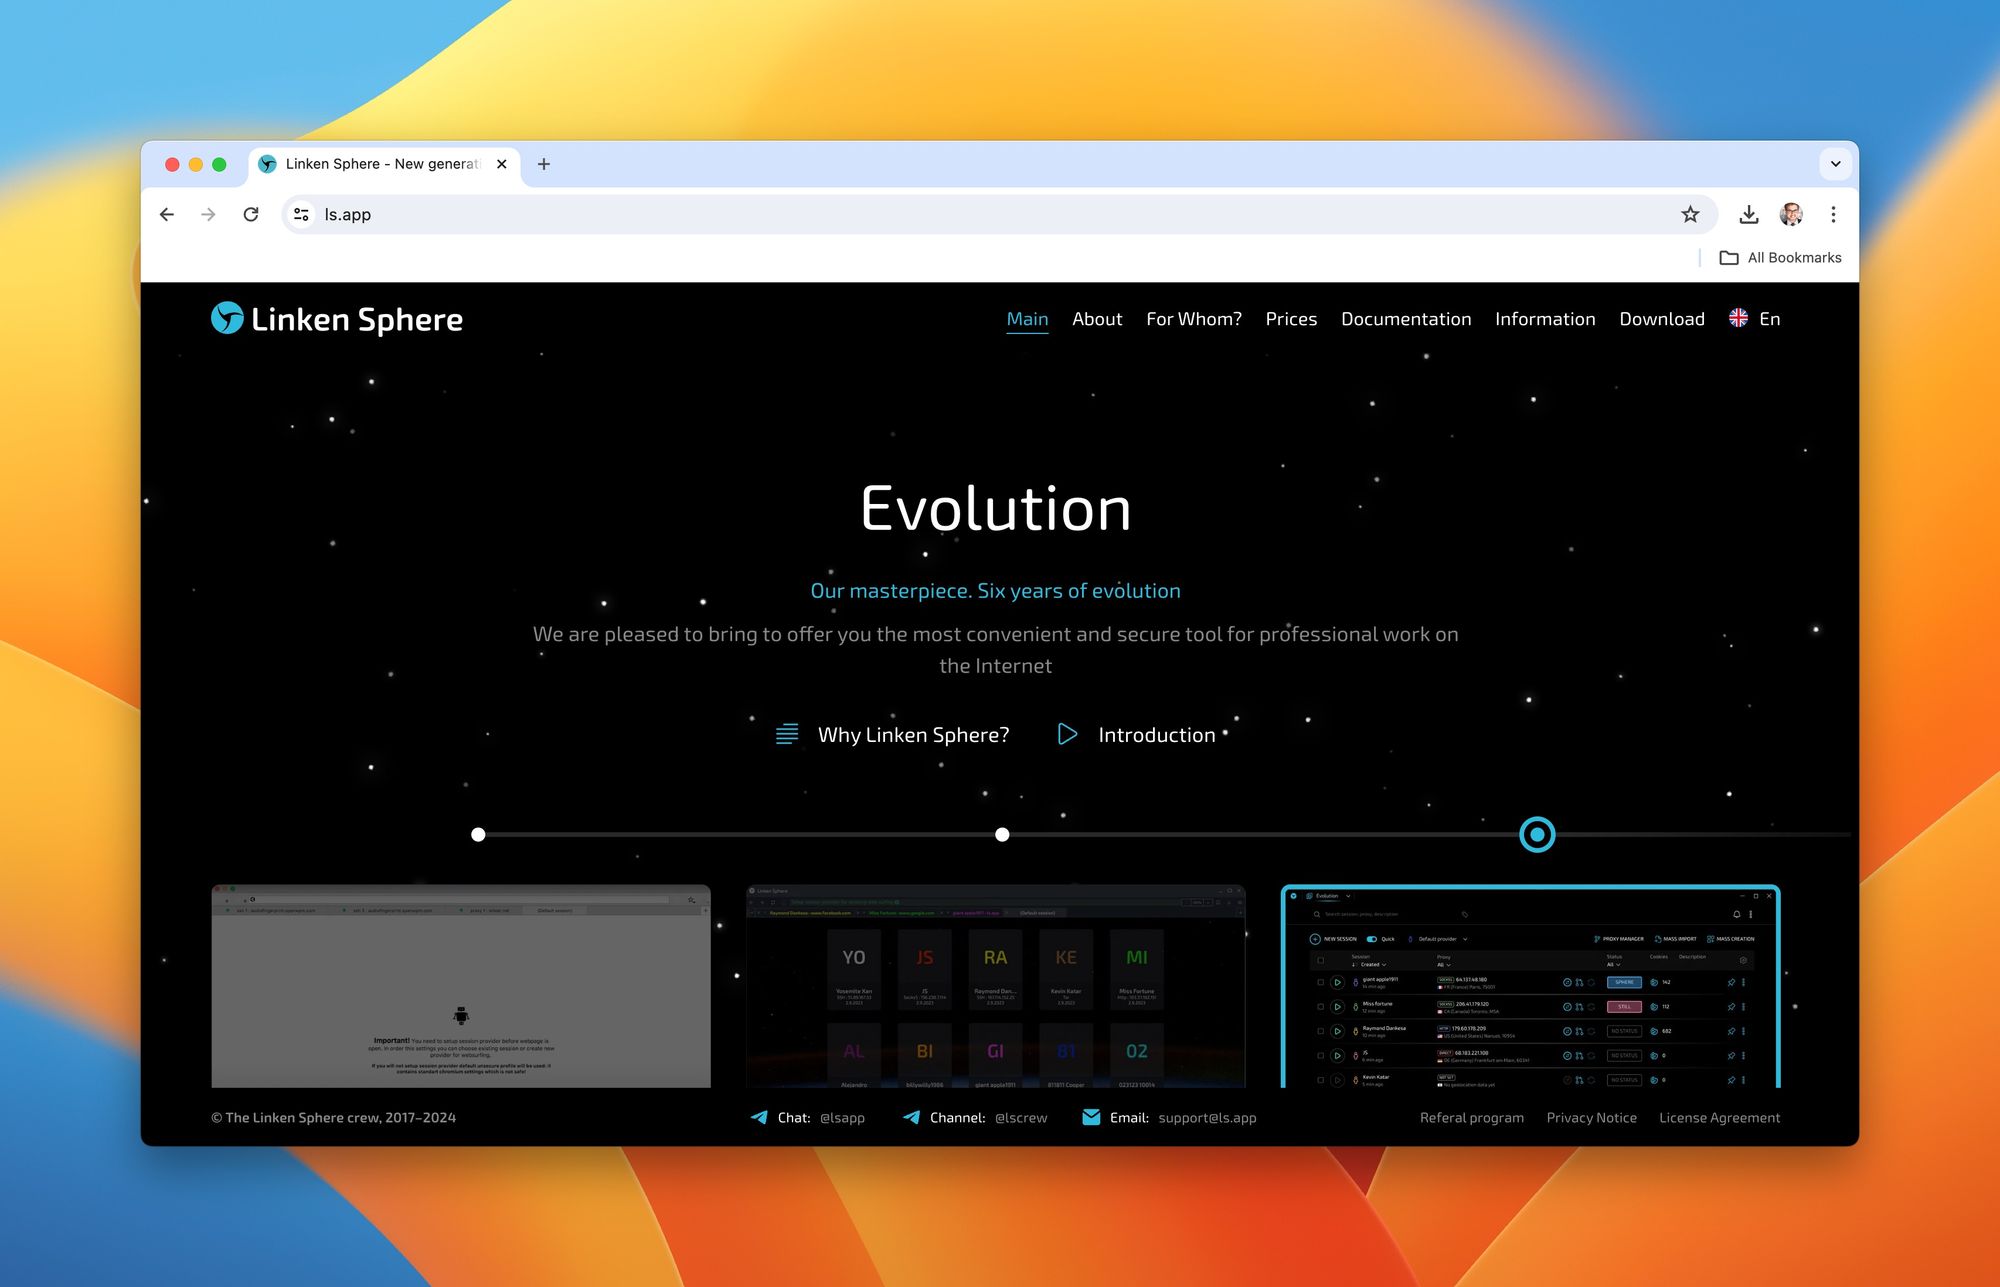Open the Chrome three-dot menu
This screenshot has height=1287, width=2000.
(x=1833, y=214)
